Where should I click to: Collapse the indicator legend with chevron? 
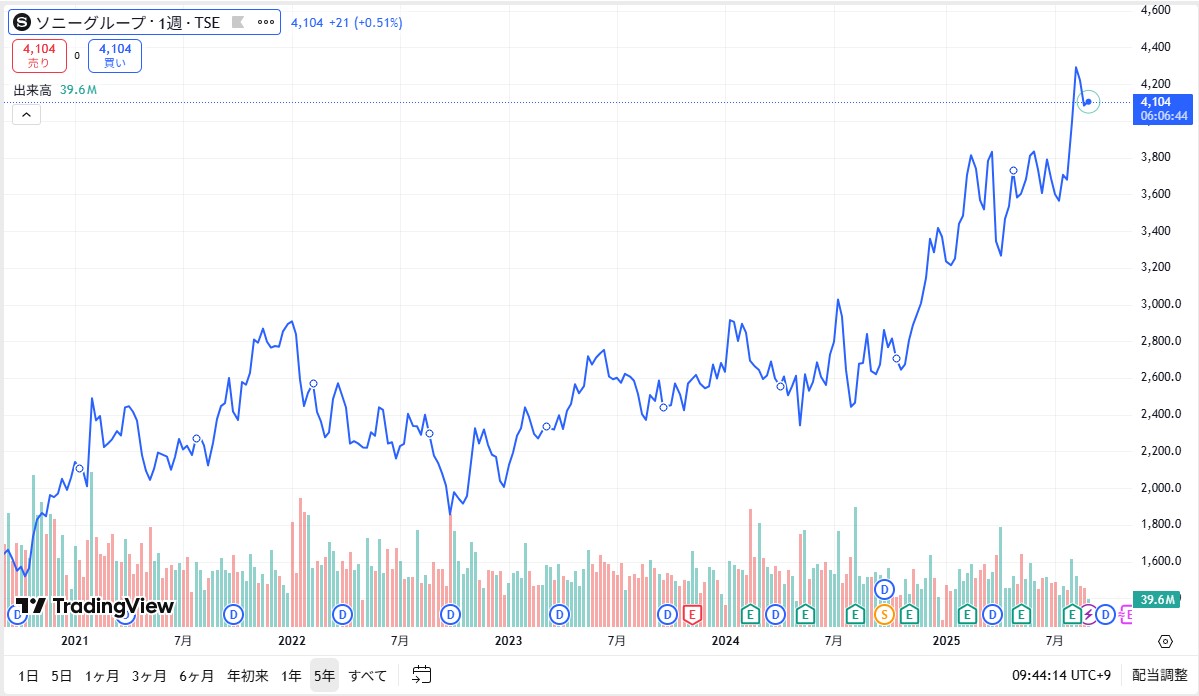coord(26,115)
